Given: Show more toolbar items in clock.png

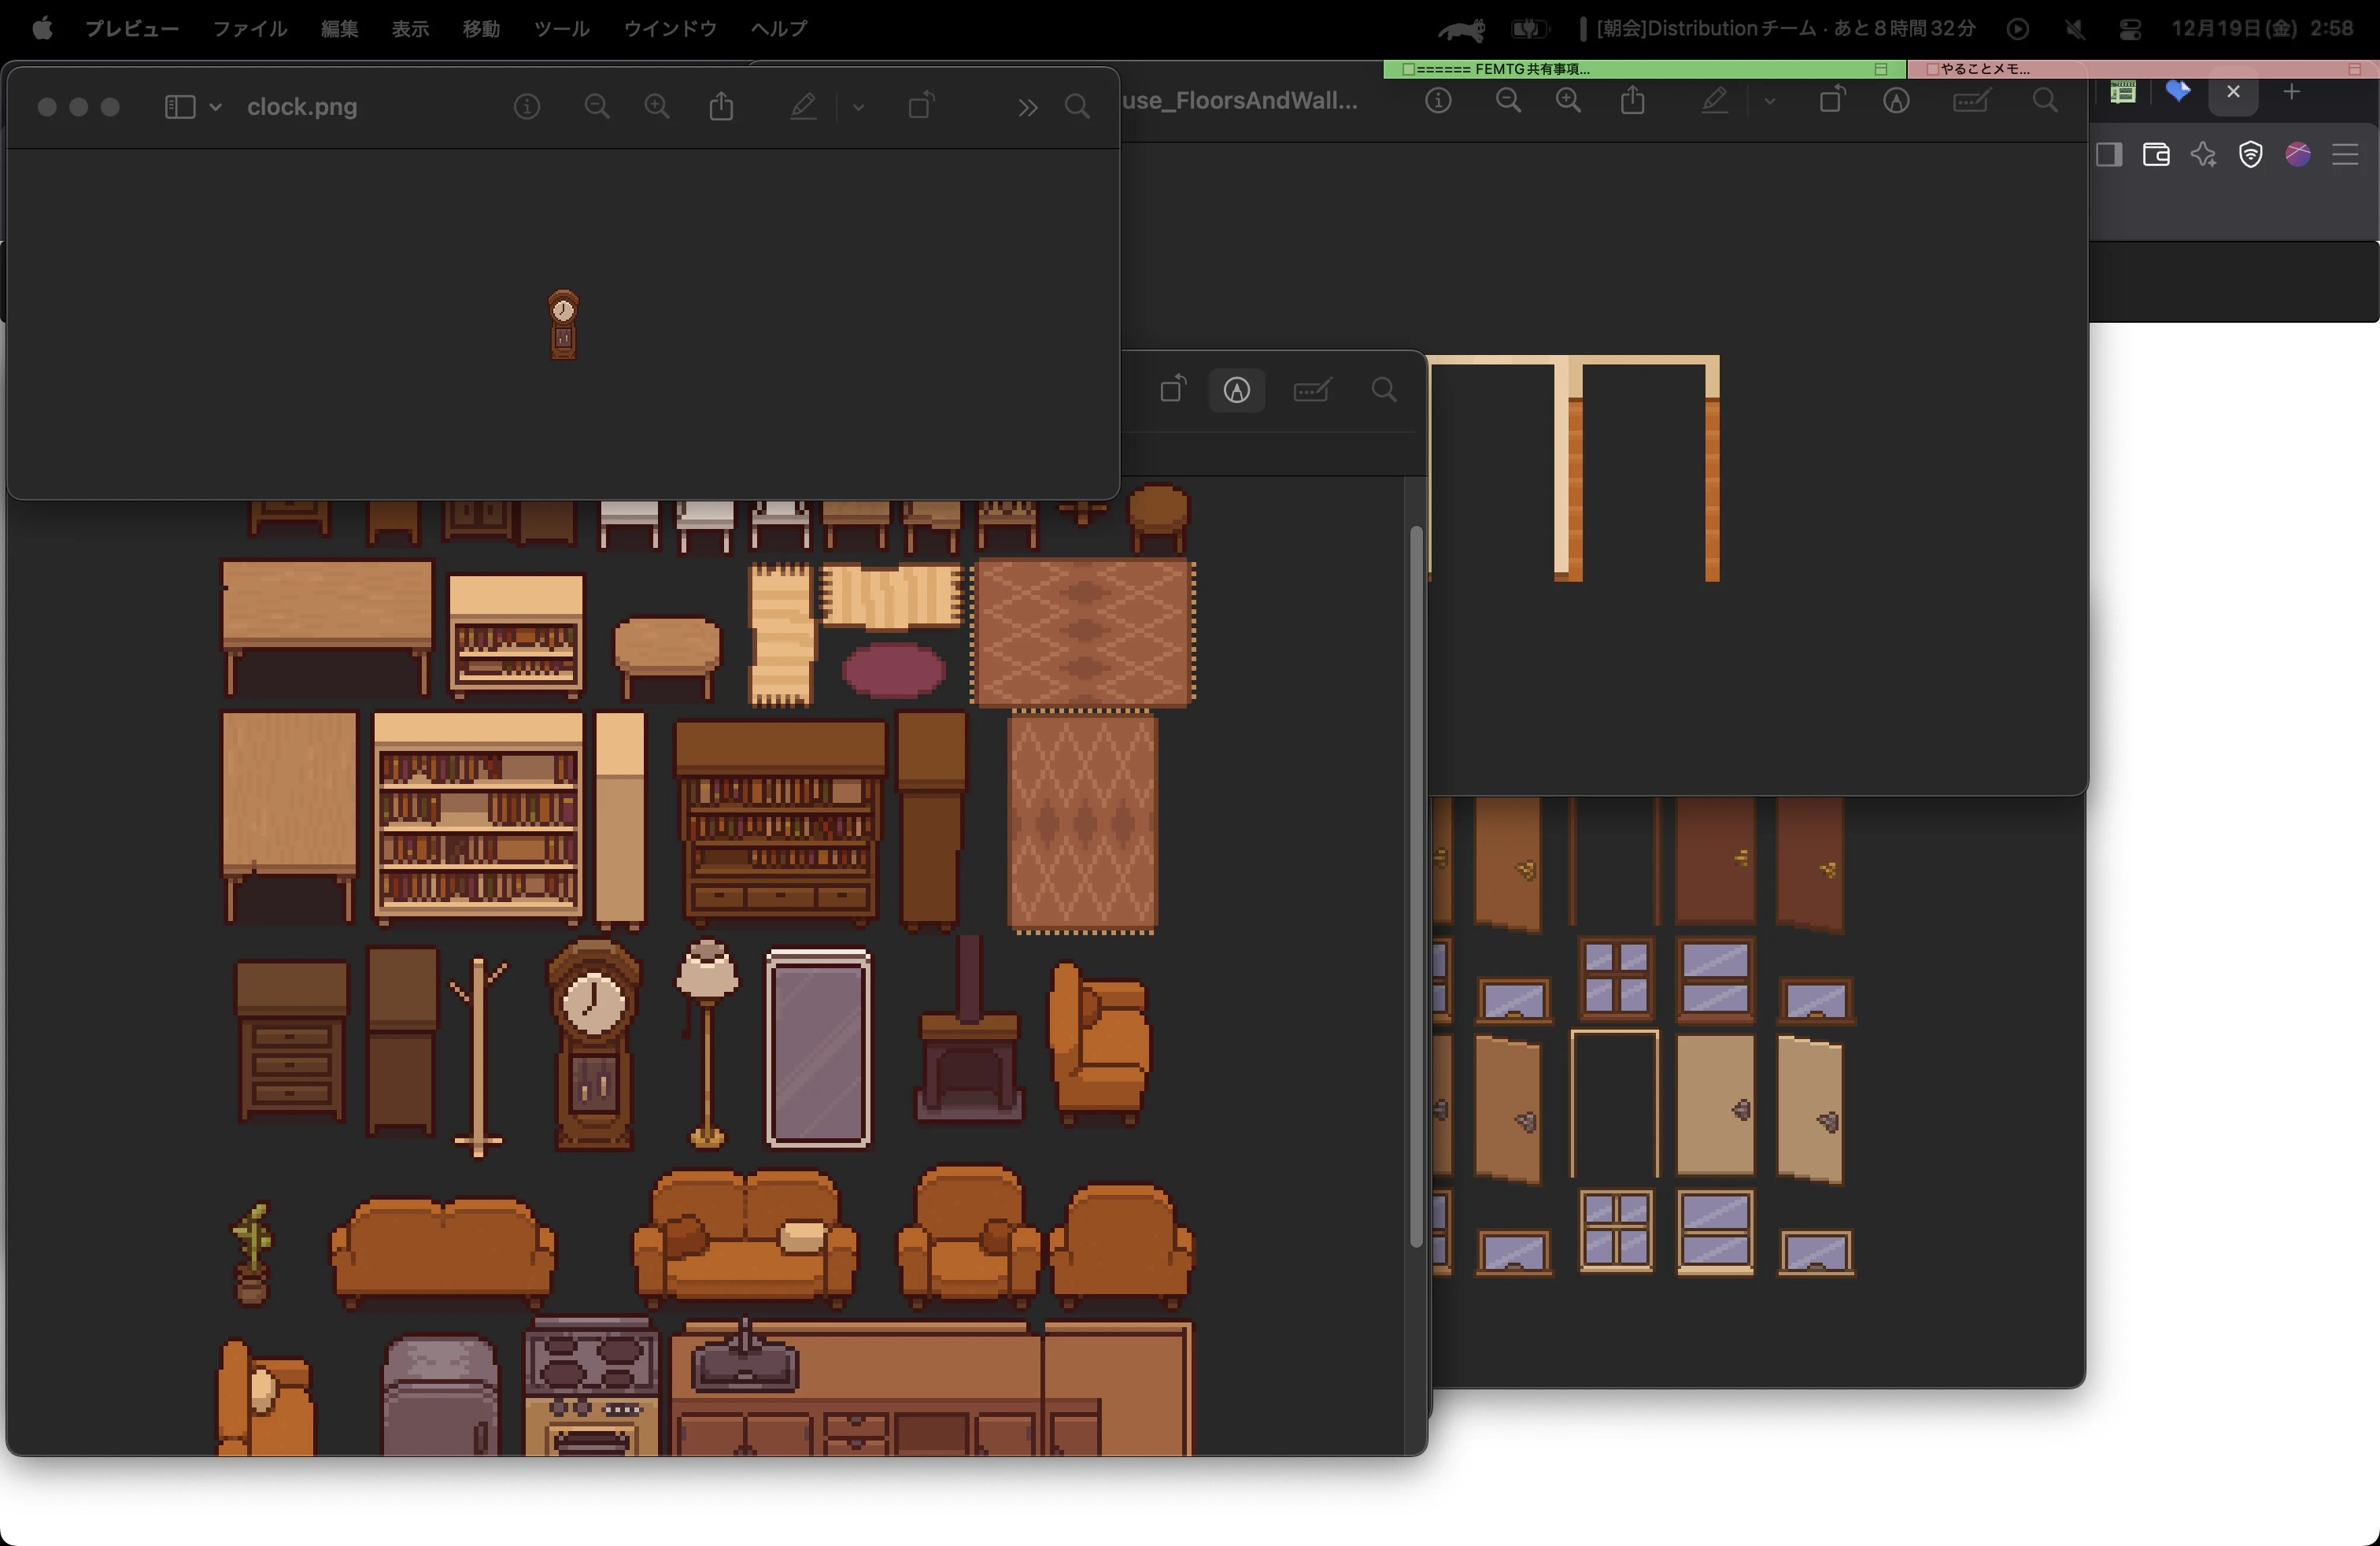Looking at the screenshot, I should tap(1027, 107).
